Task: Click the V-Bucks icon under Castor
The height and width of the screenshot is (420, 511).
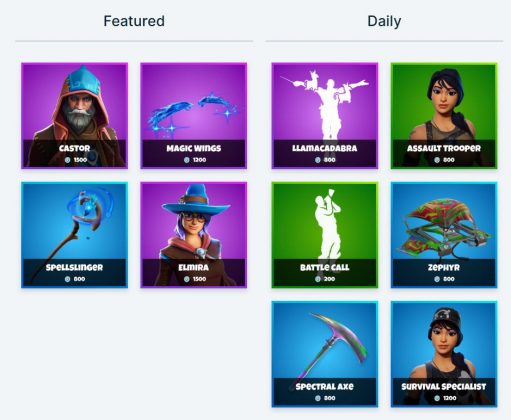Action: click(68, 160)
